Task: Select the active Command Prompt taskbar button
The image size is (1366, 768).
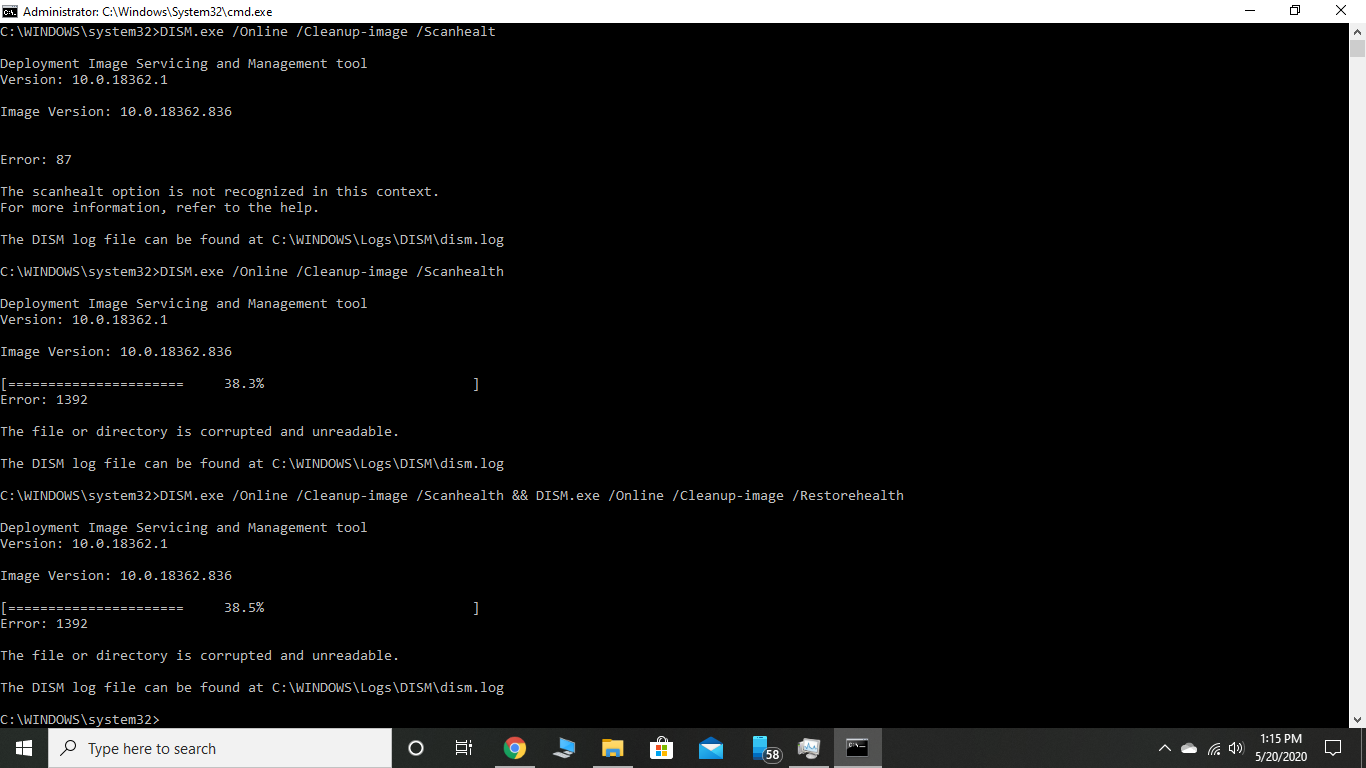Action: [x=858, y=748]
